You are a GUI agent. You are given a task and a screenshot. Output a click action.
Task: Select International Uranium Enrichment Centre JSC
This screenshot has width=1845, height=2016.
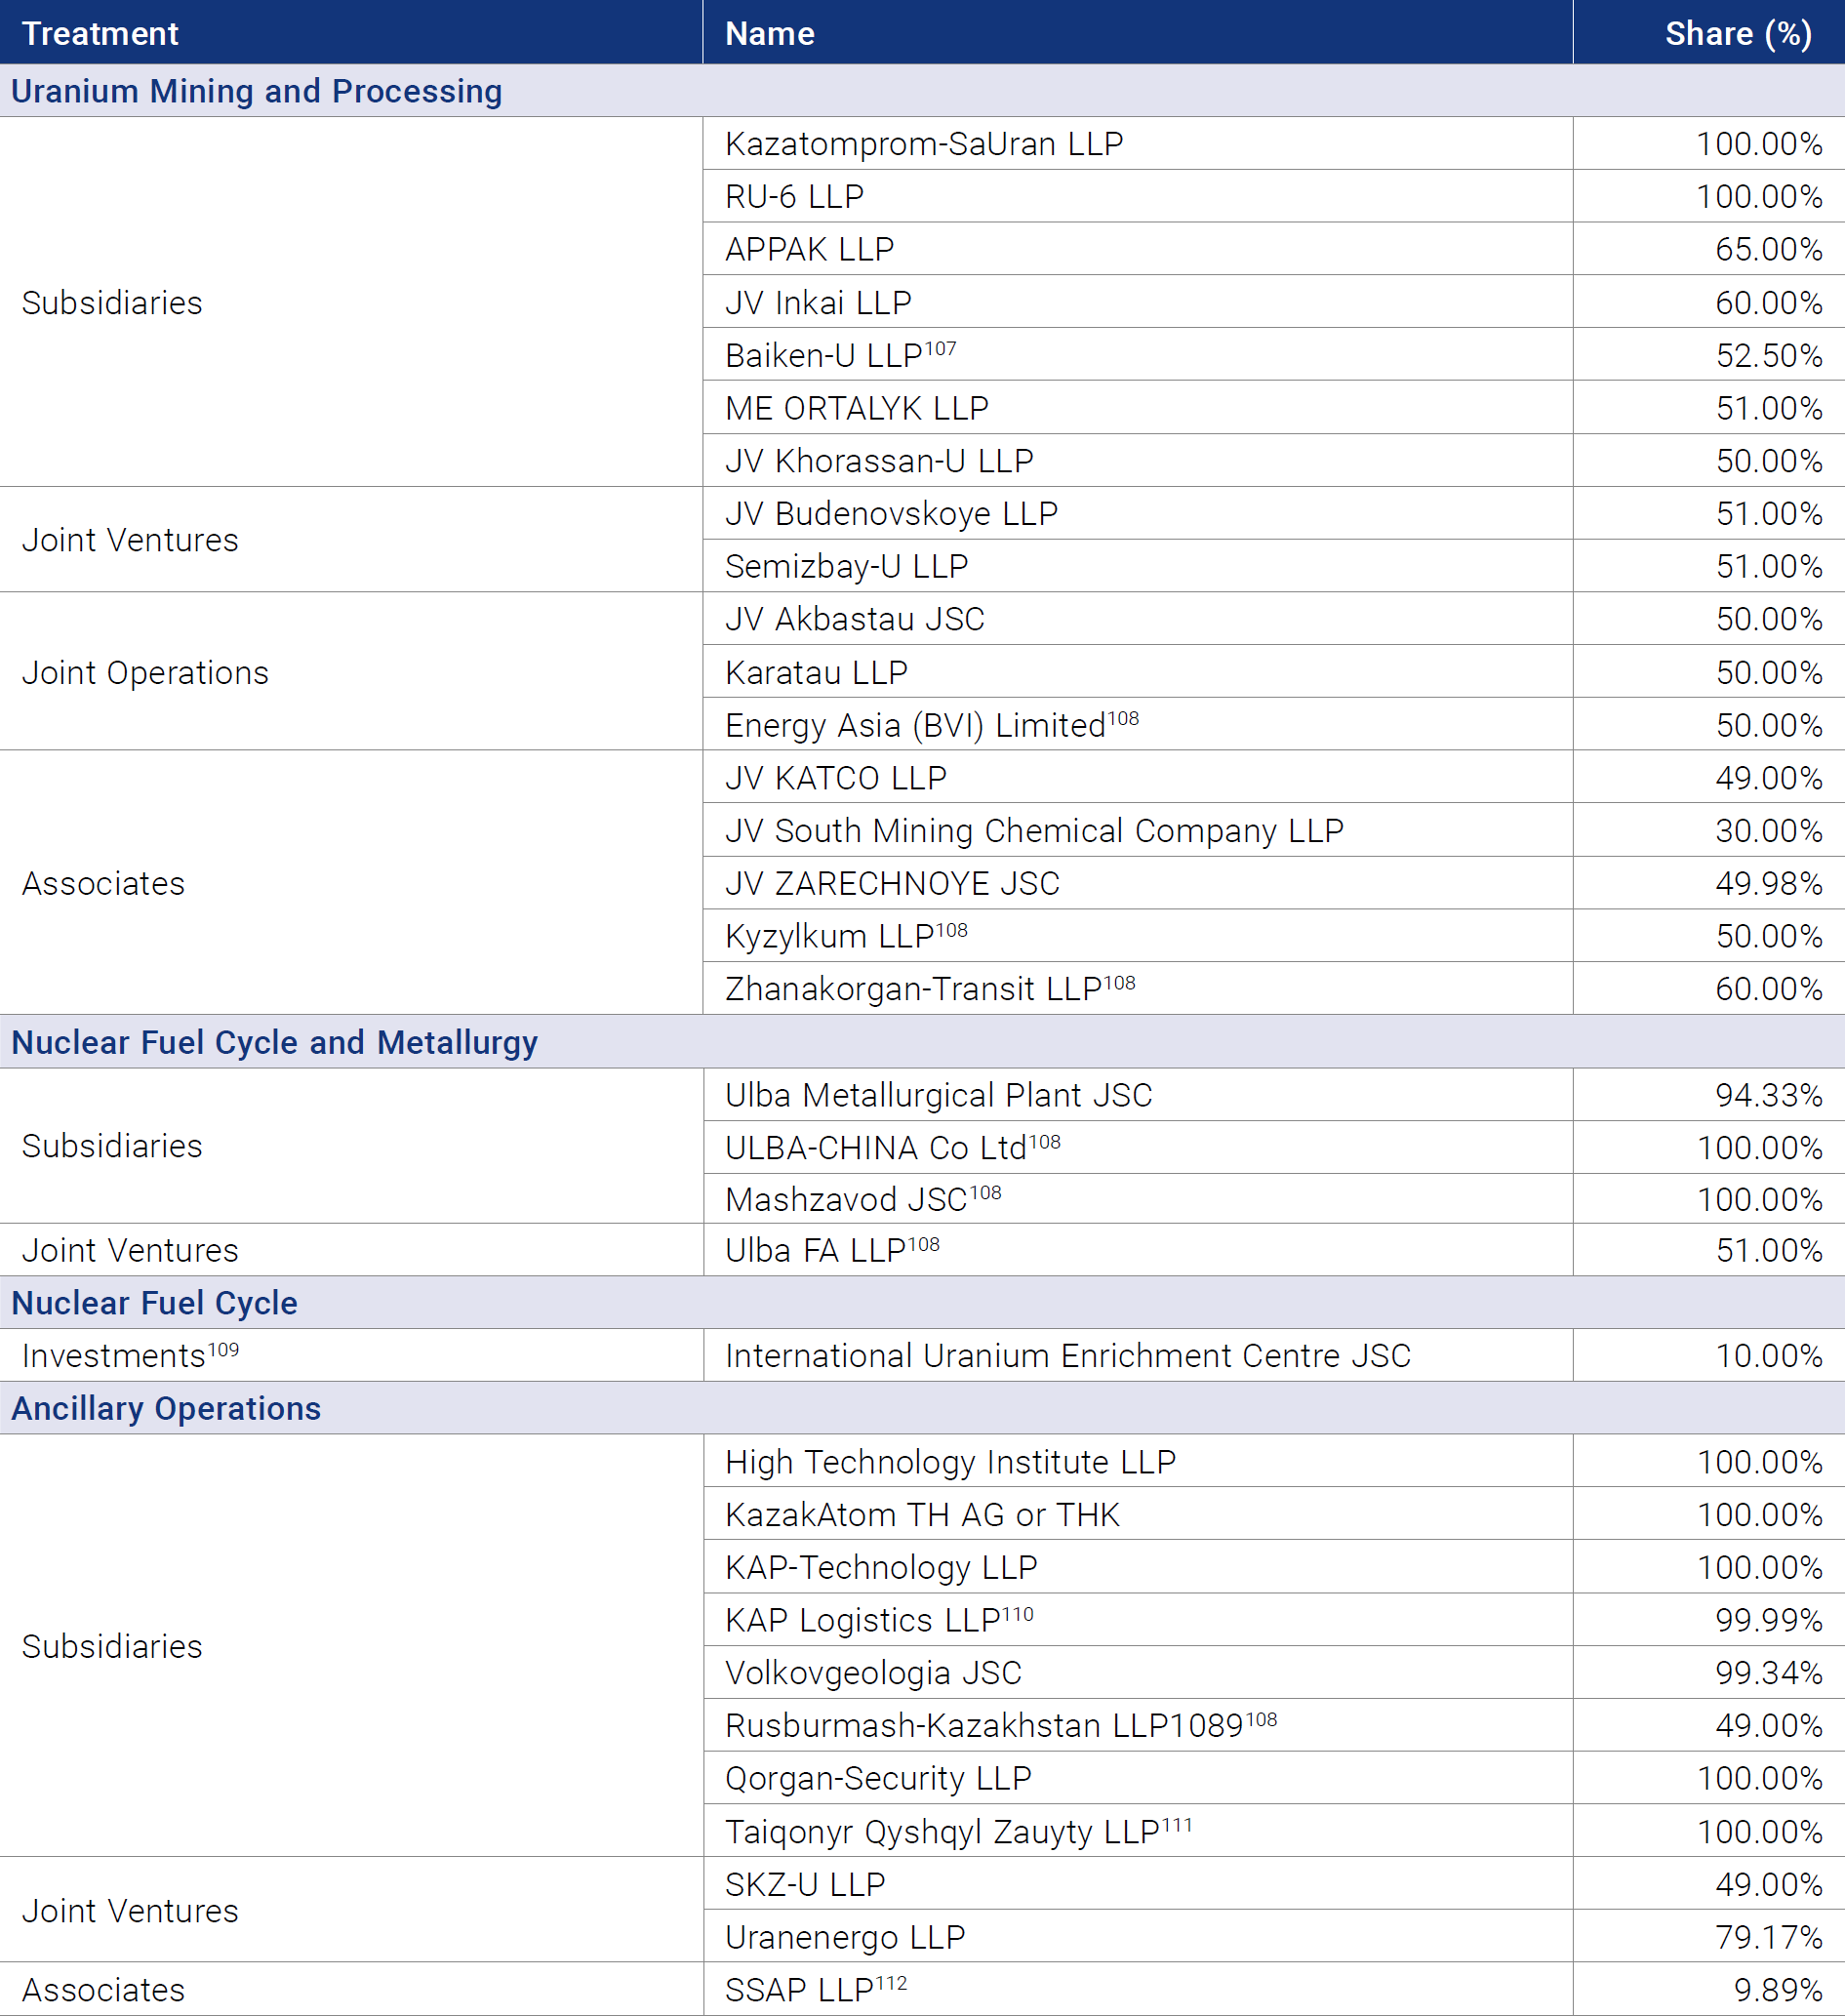[1067, 1356]
